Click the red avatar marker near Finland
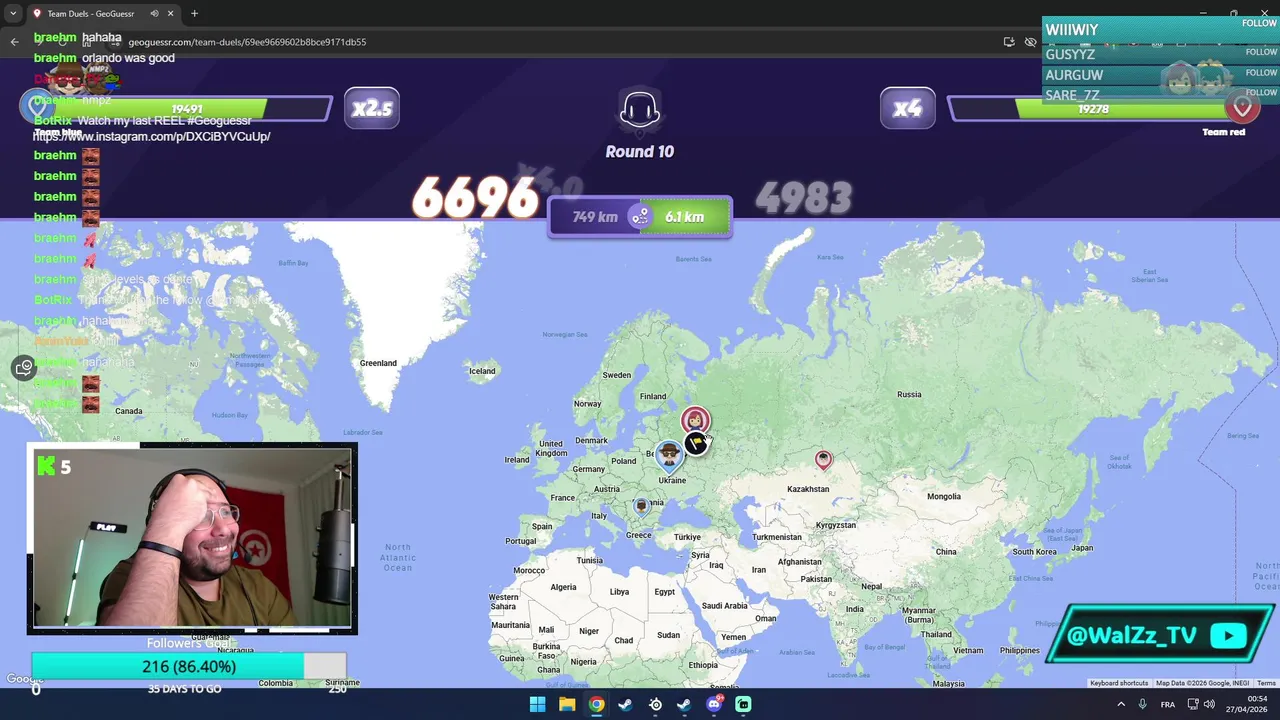Viewport: 1280px width, 720px height. click(695, 420)
